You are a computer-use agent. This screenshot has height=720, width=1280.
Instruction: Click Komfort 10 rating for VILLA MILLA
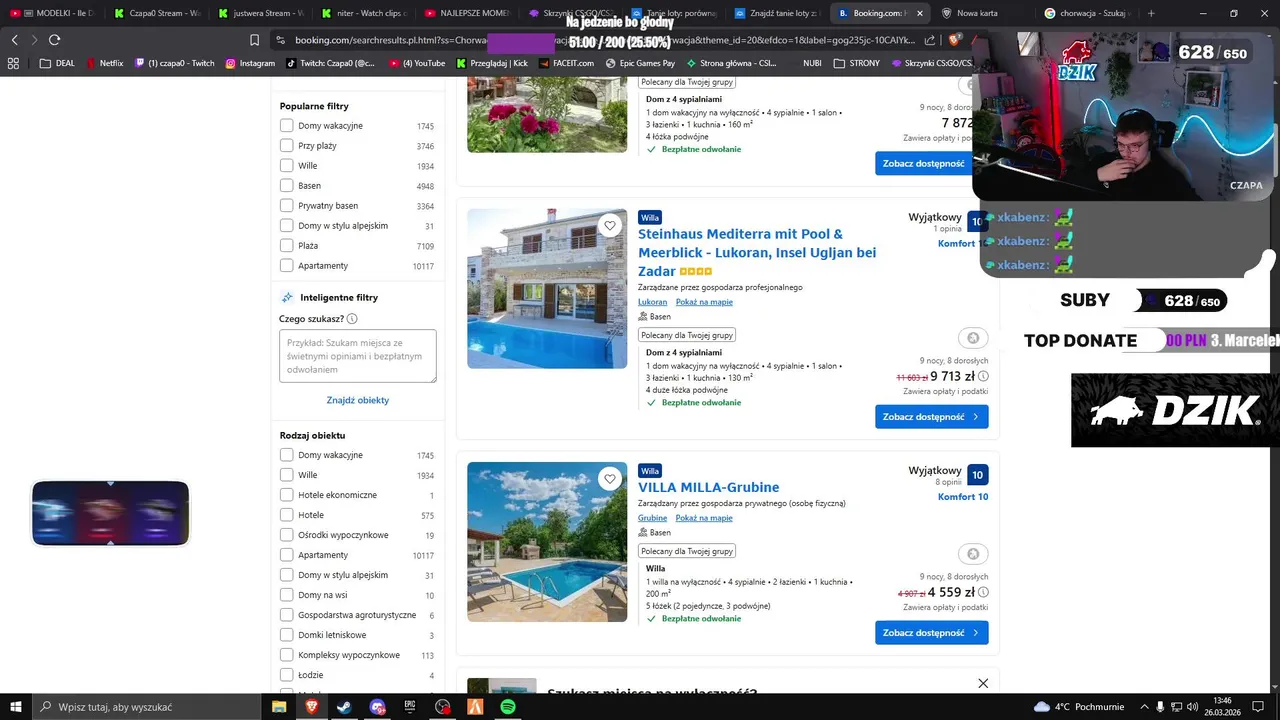coord(963,497)
